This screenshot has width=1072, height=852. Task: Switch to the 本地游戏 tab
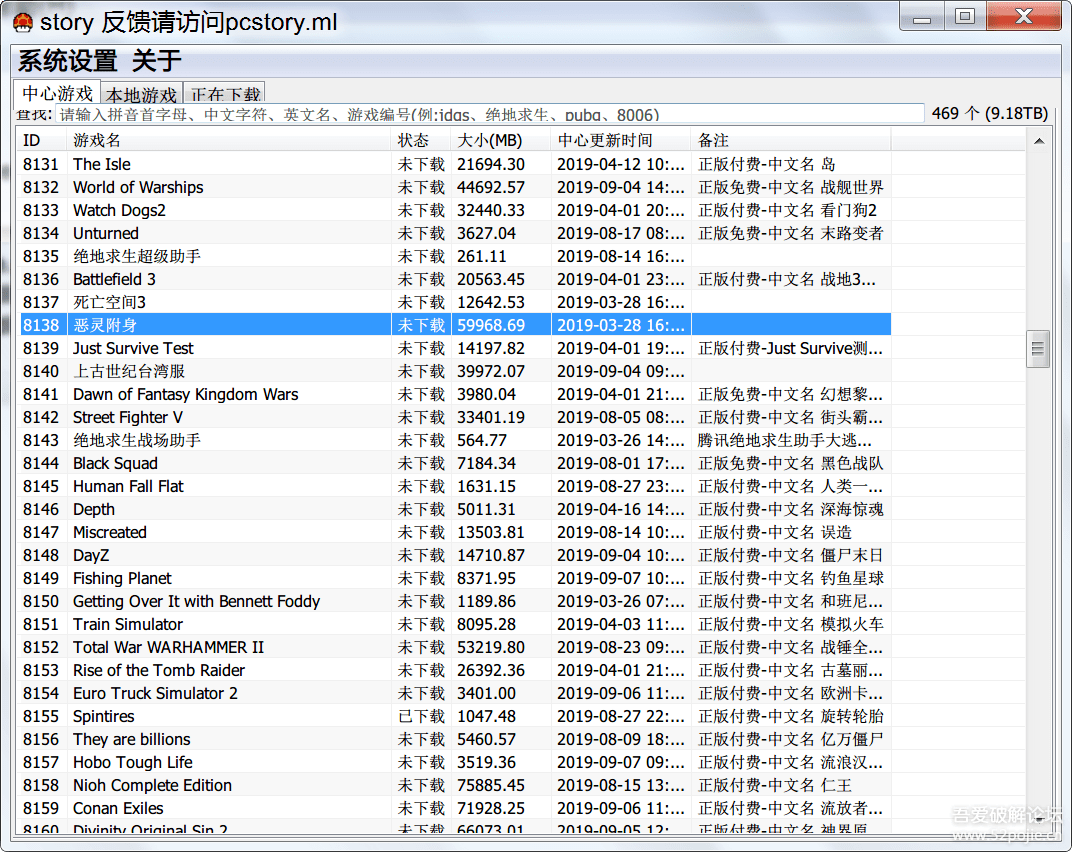point(141,95)
